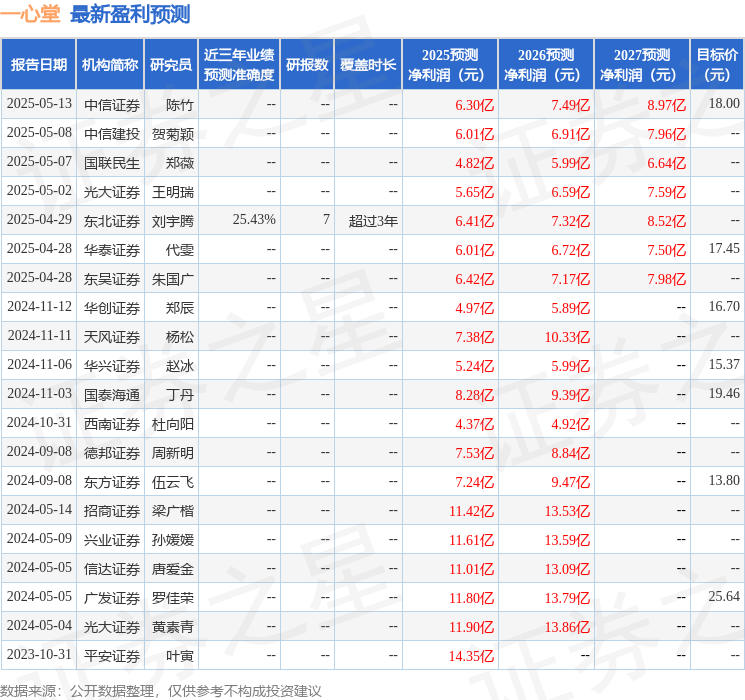Click the 研究员 column header

click(171, 65)
